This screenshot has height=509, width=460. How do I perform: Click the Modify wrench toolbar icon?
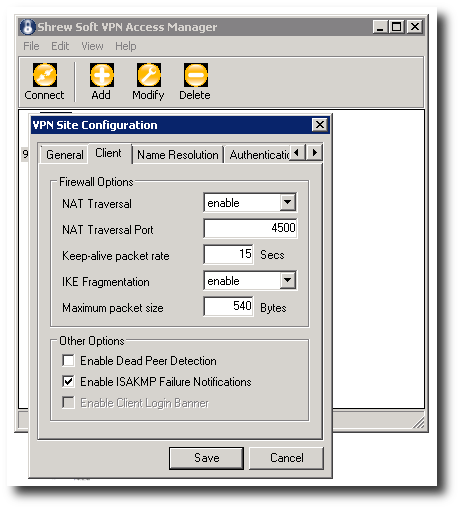pyautogui.click(x=149, y=75)
